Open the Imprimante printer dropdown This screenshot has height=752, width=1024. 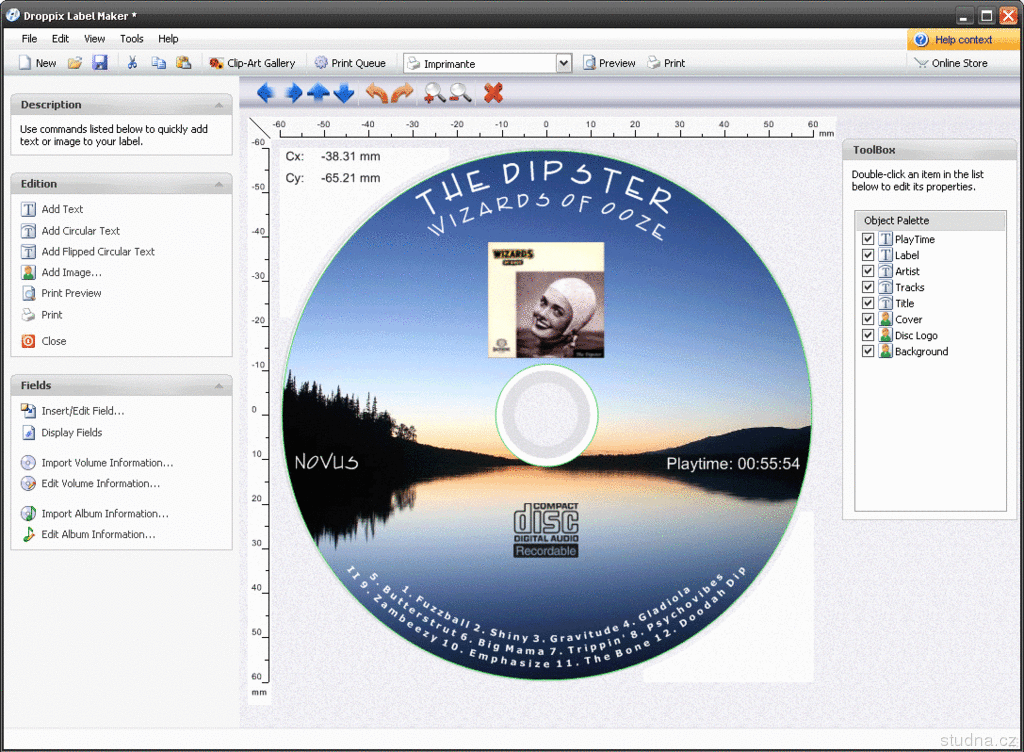[x=564, y=63]
